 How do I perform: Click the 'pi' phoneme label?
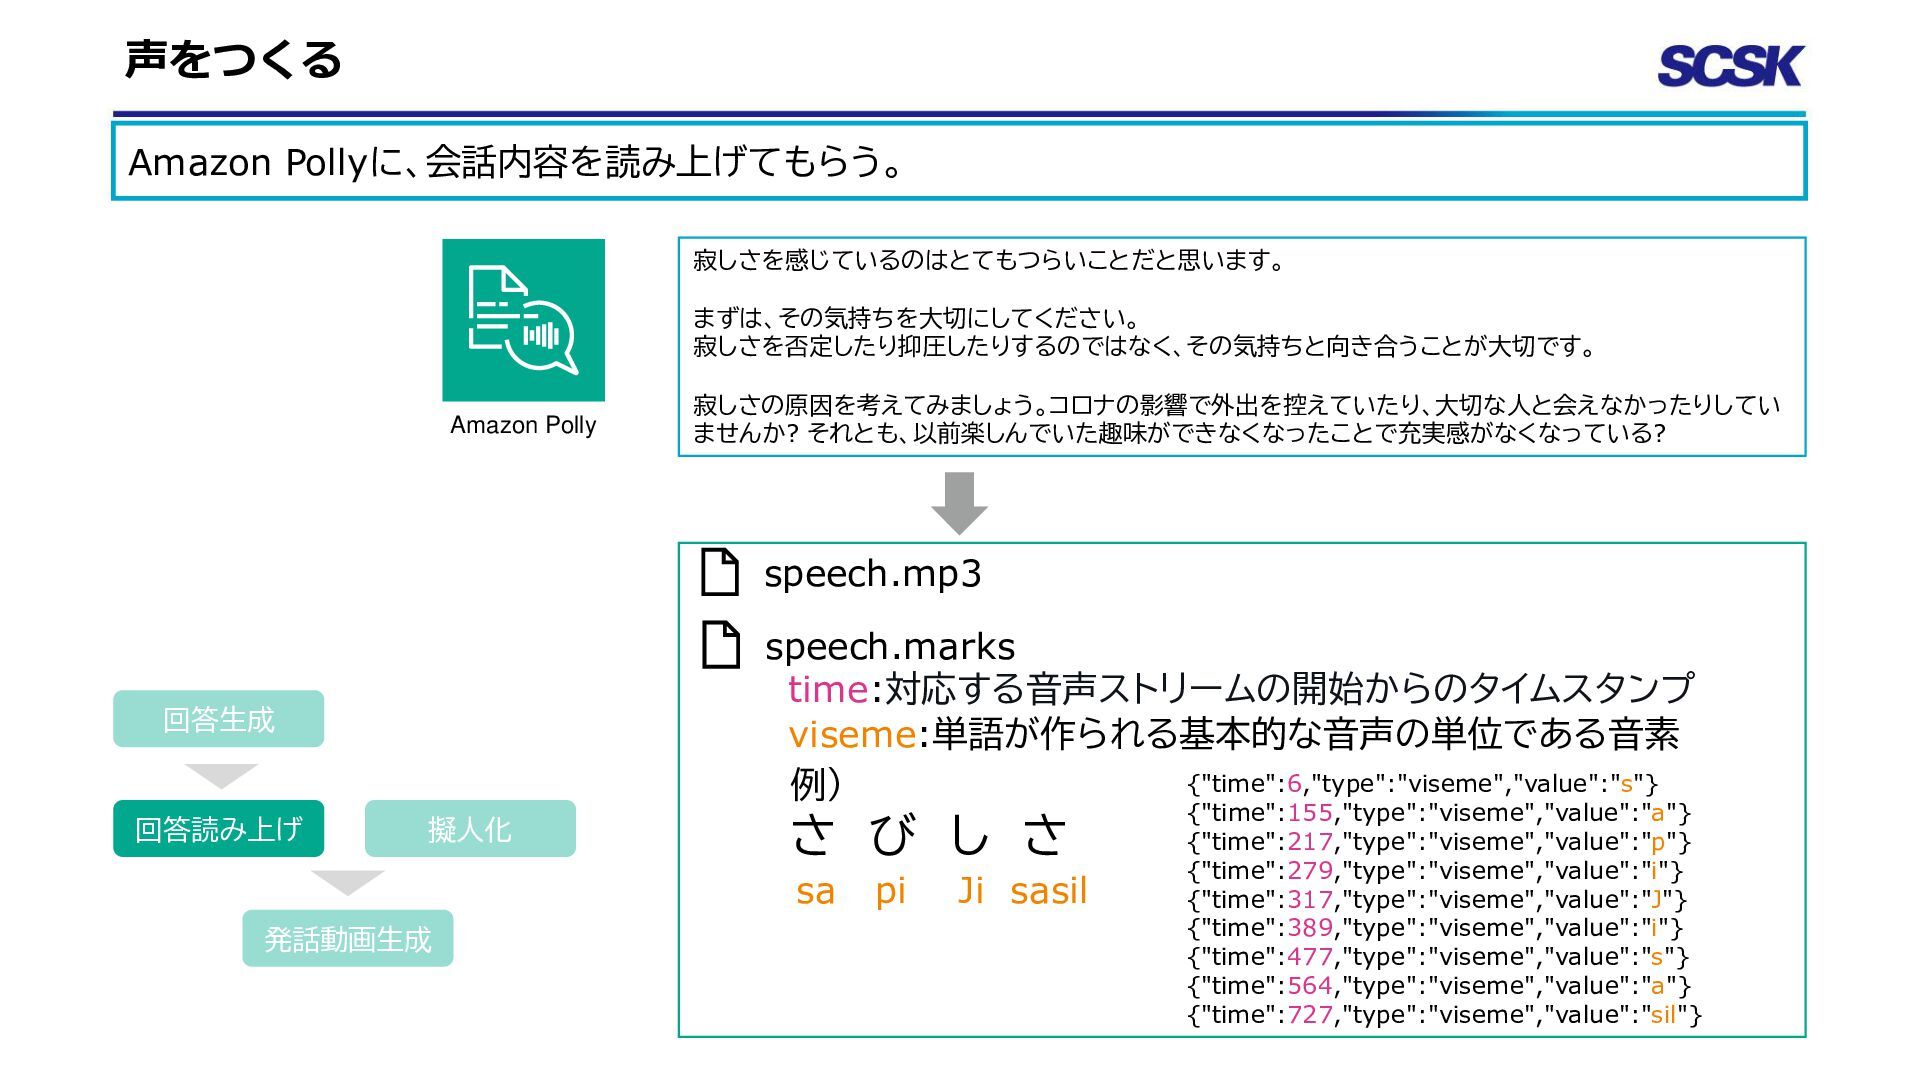point(890,891)
